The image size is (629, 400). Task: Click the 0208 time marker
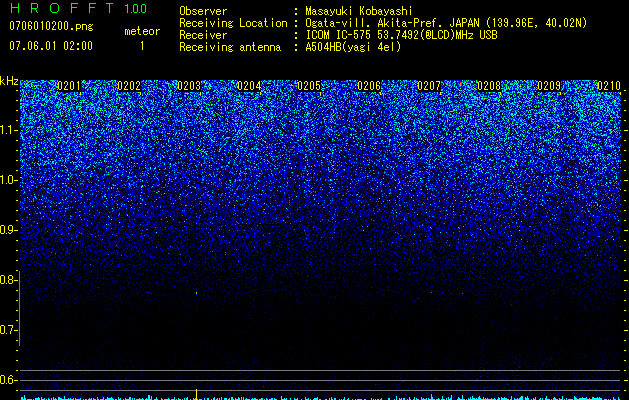pos(489,86)
